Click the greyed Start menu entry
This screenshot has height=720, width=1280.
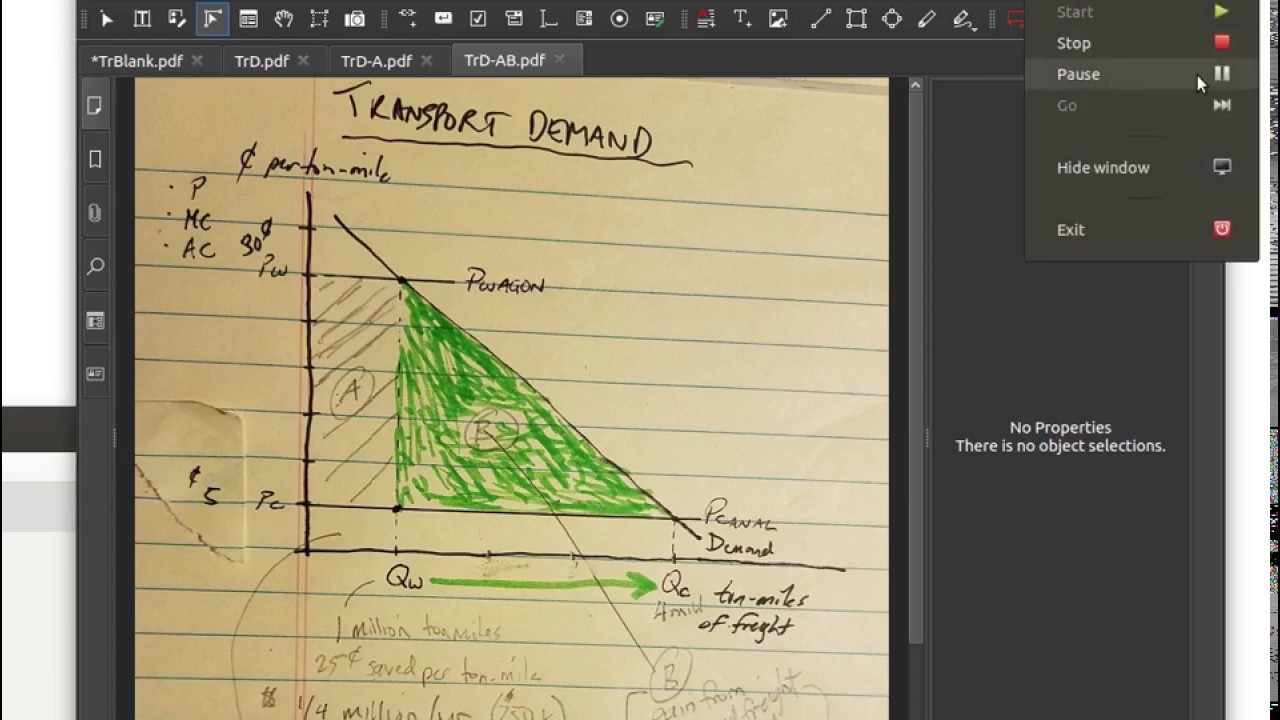[x=1142, y=12]
